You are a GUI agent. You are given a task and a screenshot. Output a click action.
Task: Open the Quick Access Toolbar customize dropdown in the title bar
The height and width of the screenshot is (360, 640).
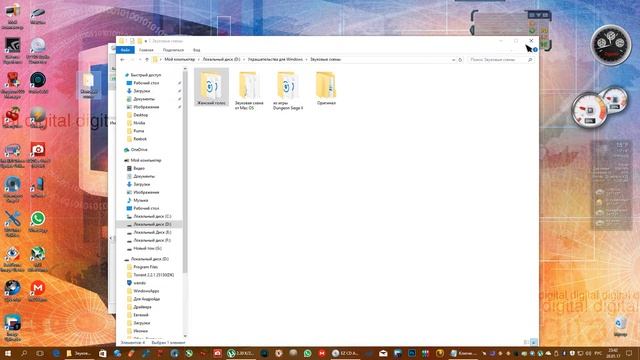point(146,41)
